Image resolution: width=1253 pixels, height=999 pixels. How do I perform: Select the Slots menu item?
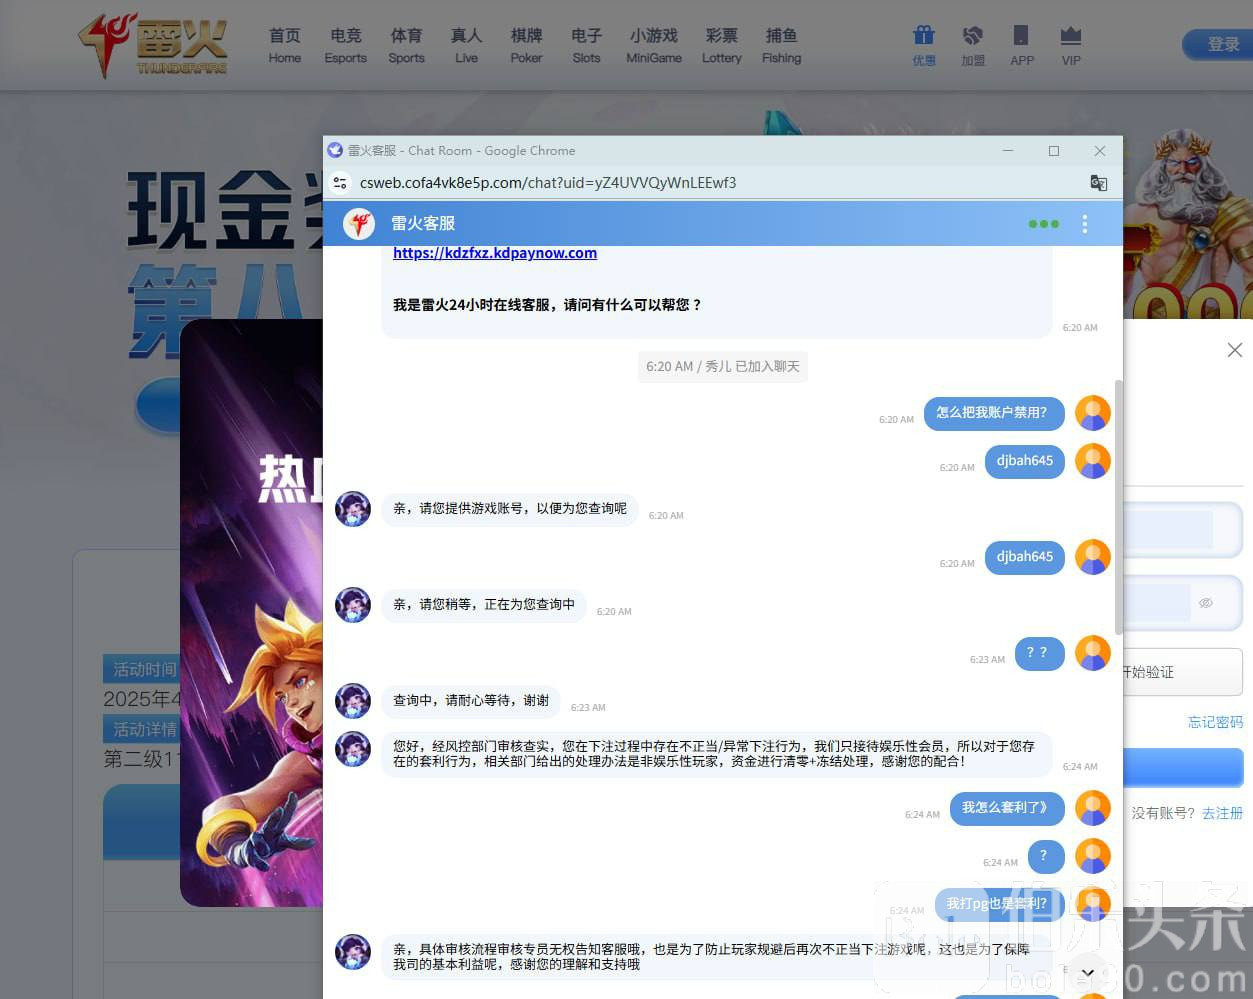(x=586, y=45)
